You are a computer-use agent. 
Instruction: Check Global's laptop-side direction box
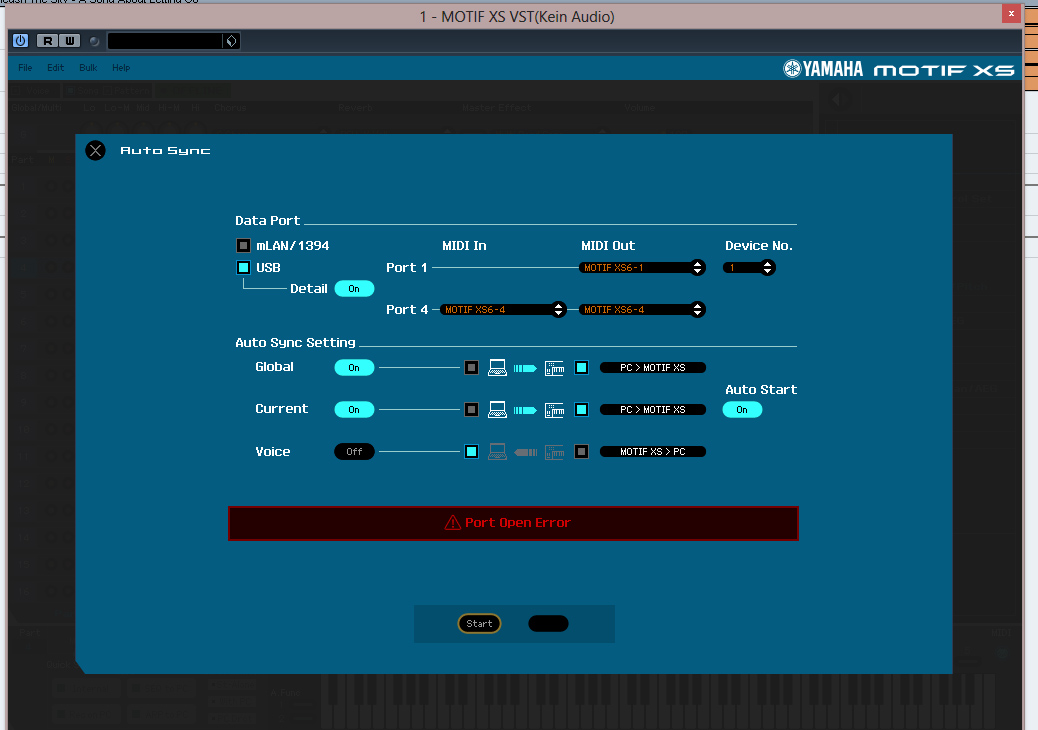(x=471, y=367)
